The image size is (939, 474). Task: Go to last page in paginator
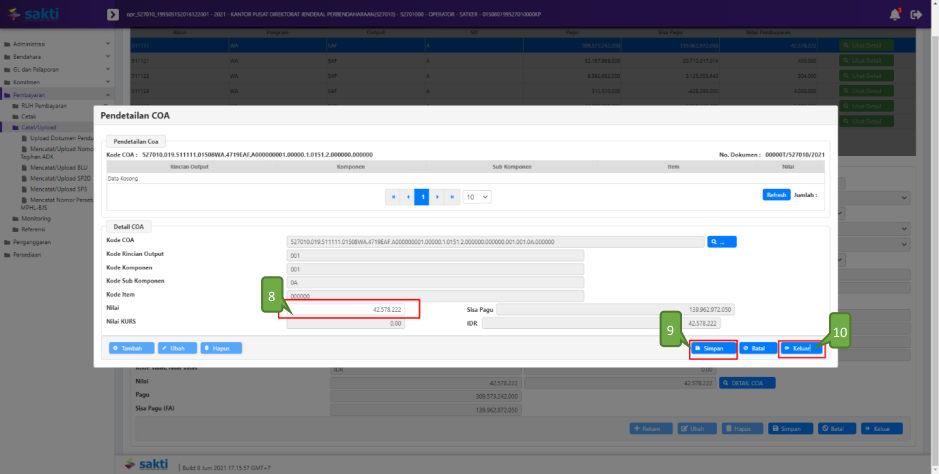pos(454,197)
